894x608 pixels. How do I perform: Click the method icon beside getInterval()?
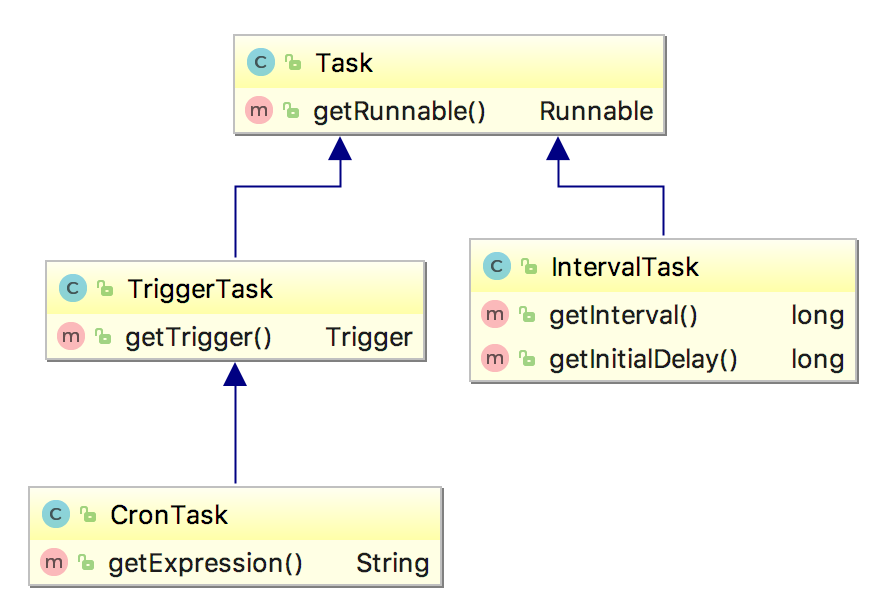[x=495, y=314]
